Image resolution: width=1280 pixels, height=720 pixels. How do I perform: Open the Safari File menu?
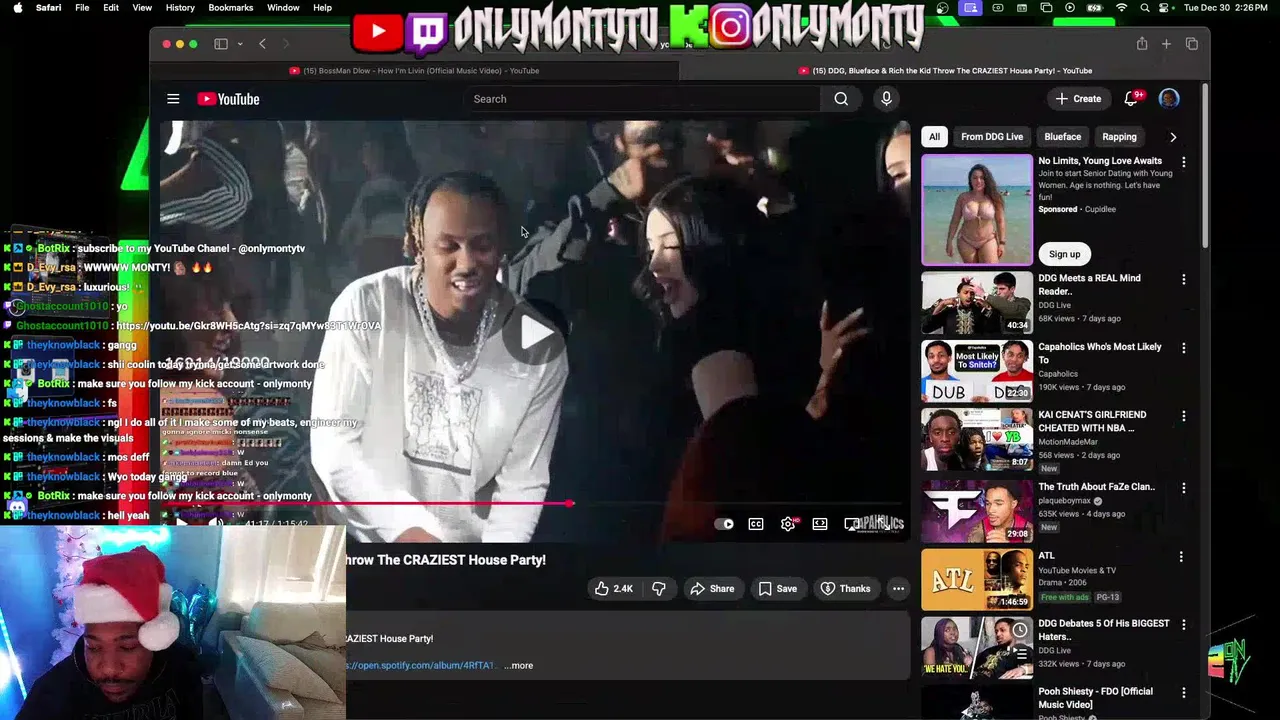82,8
